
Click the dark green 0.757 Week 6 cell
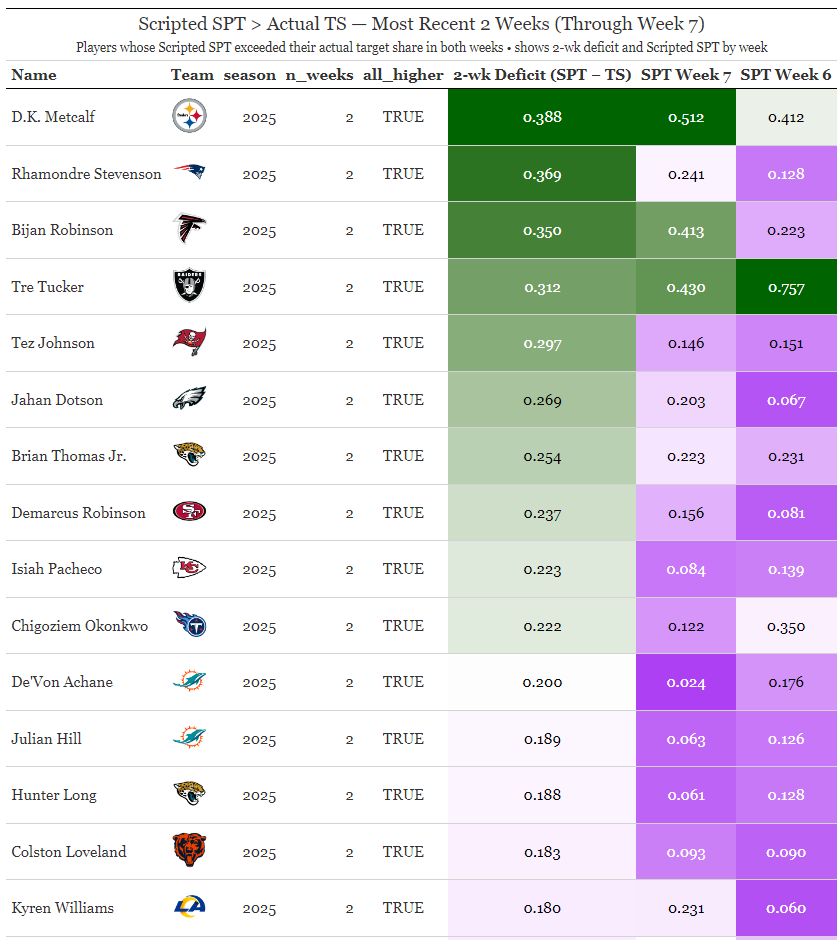[x=786, y=287]
